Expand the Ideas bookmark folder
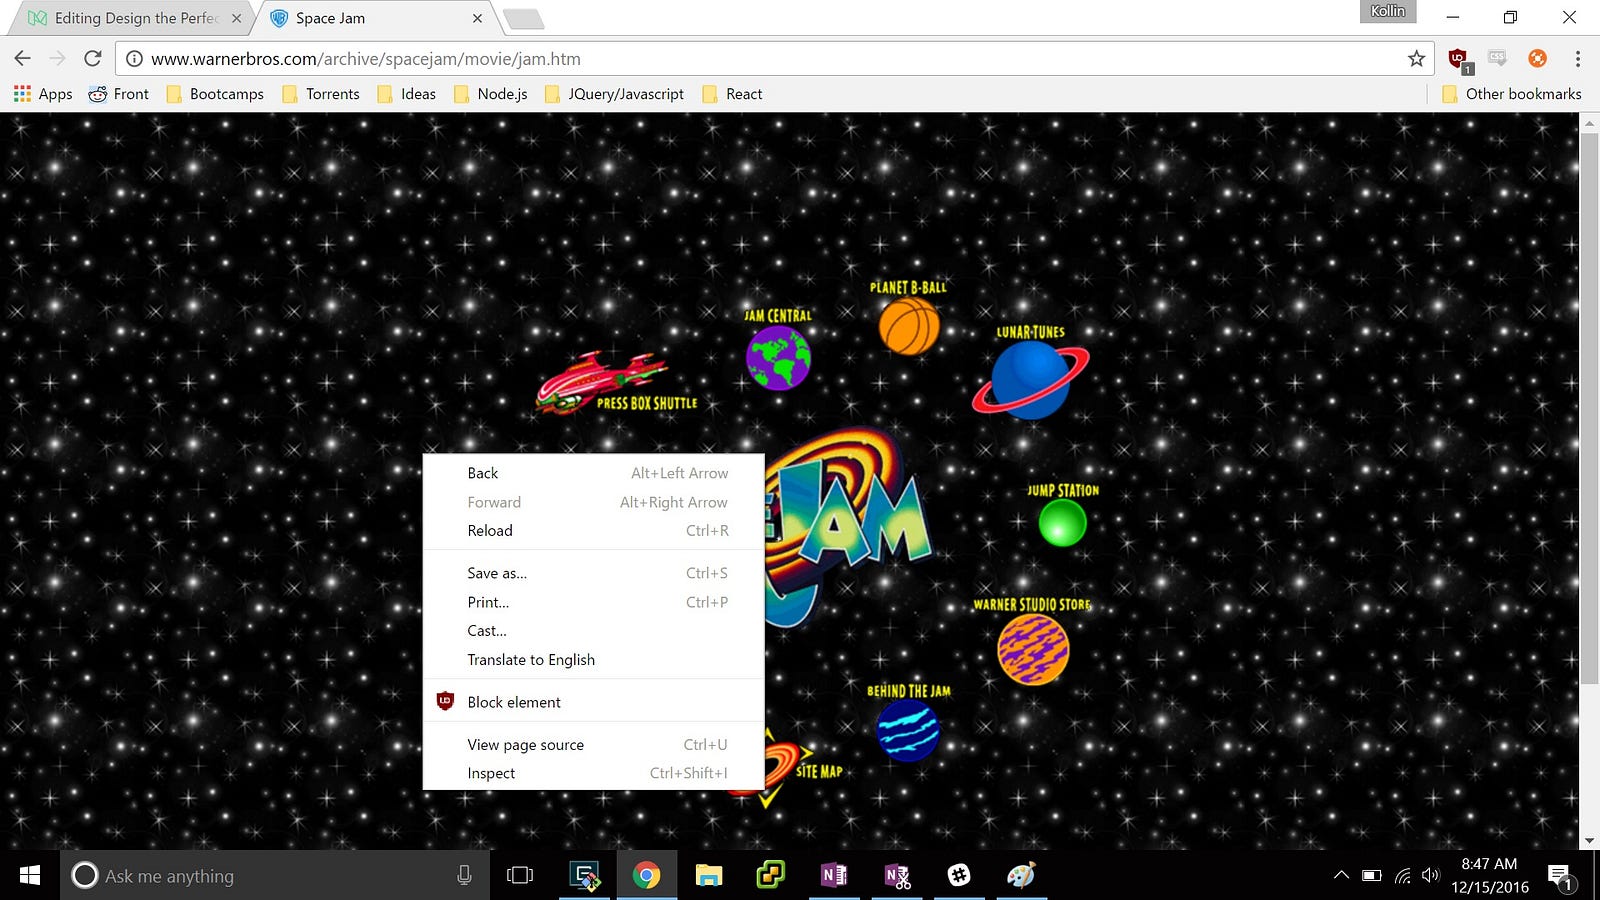This screenshot has width=1600, height=900. tap(406, 94)
